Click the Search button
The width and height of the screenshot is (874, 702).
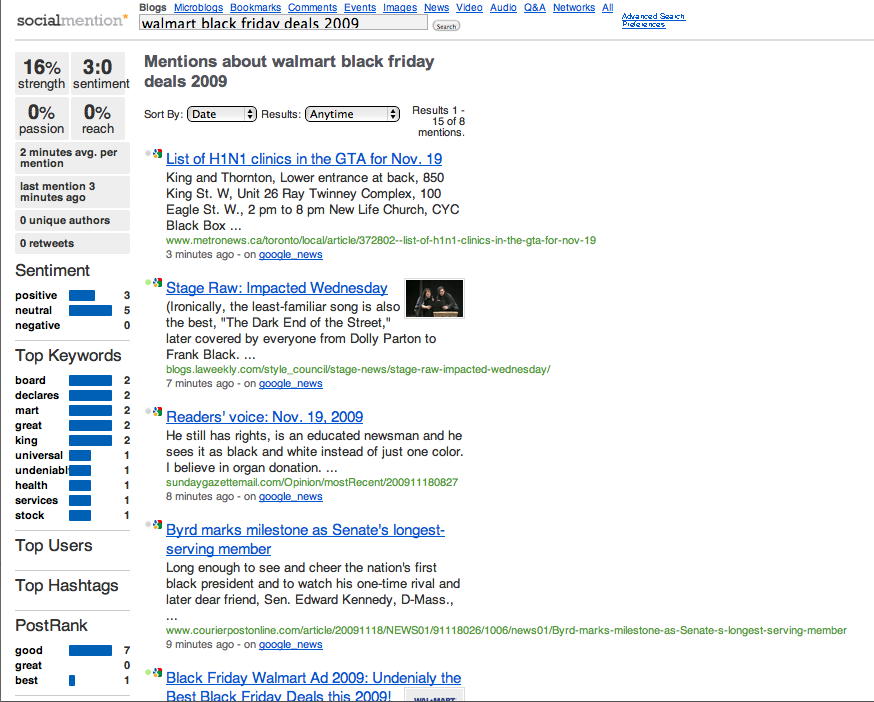click(446, 26)
